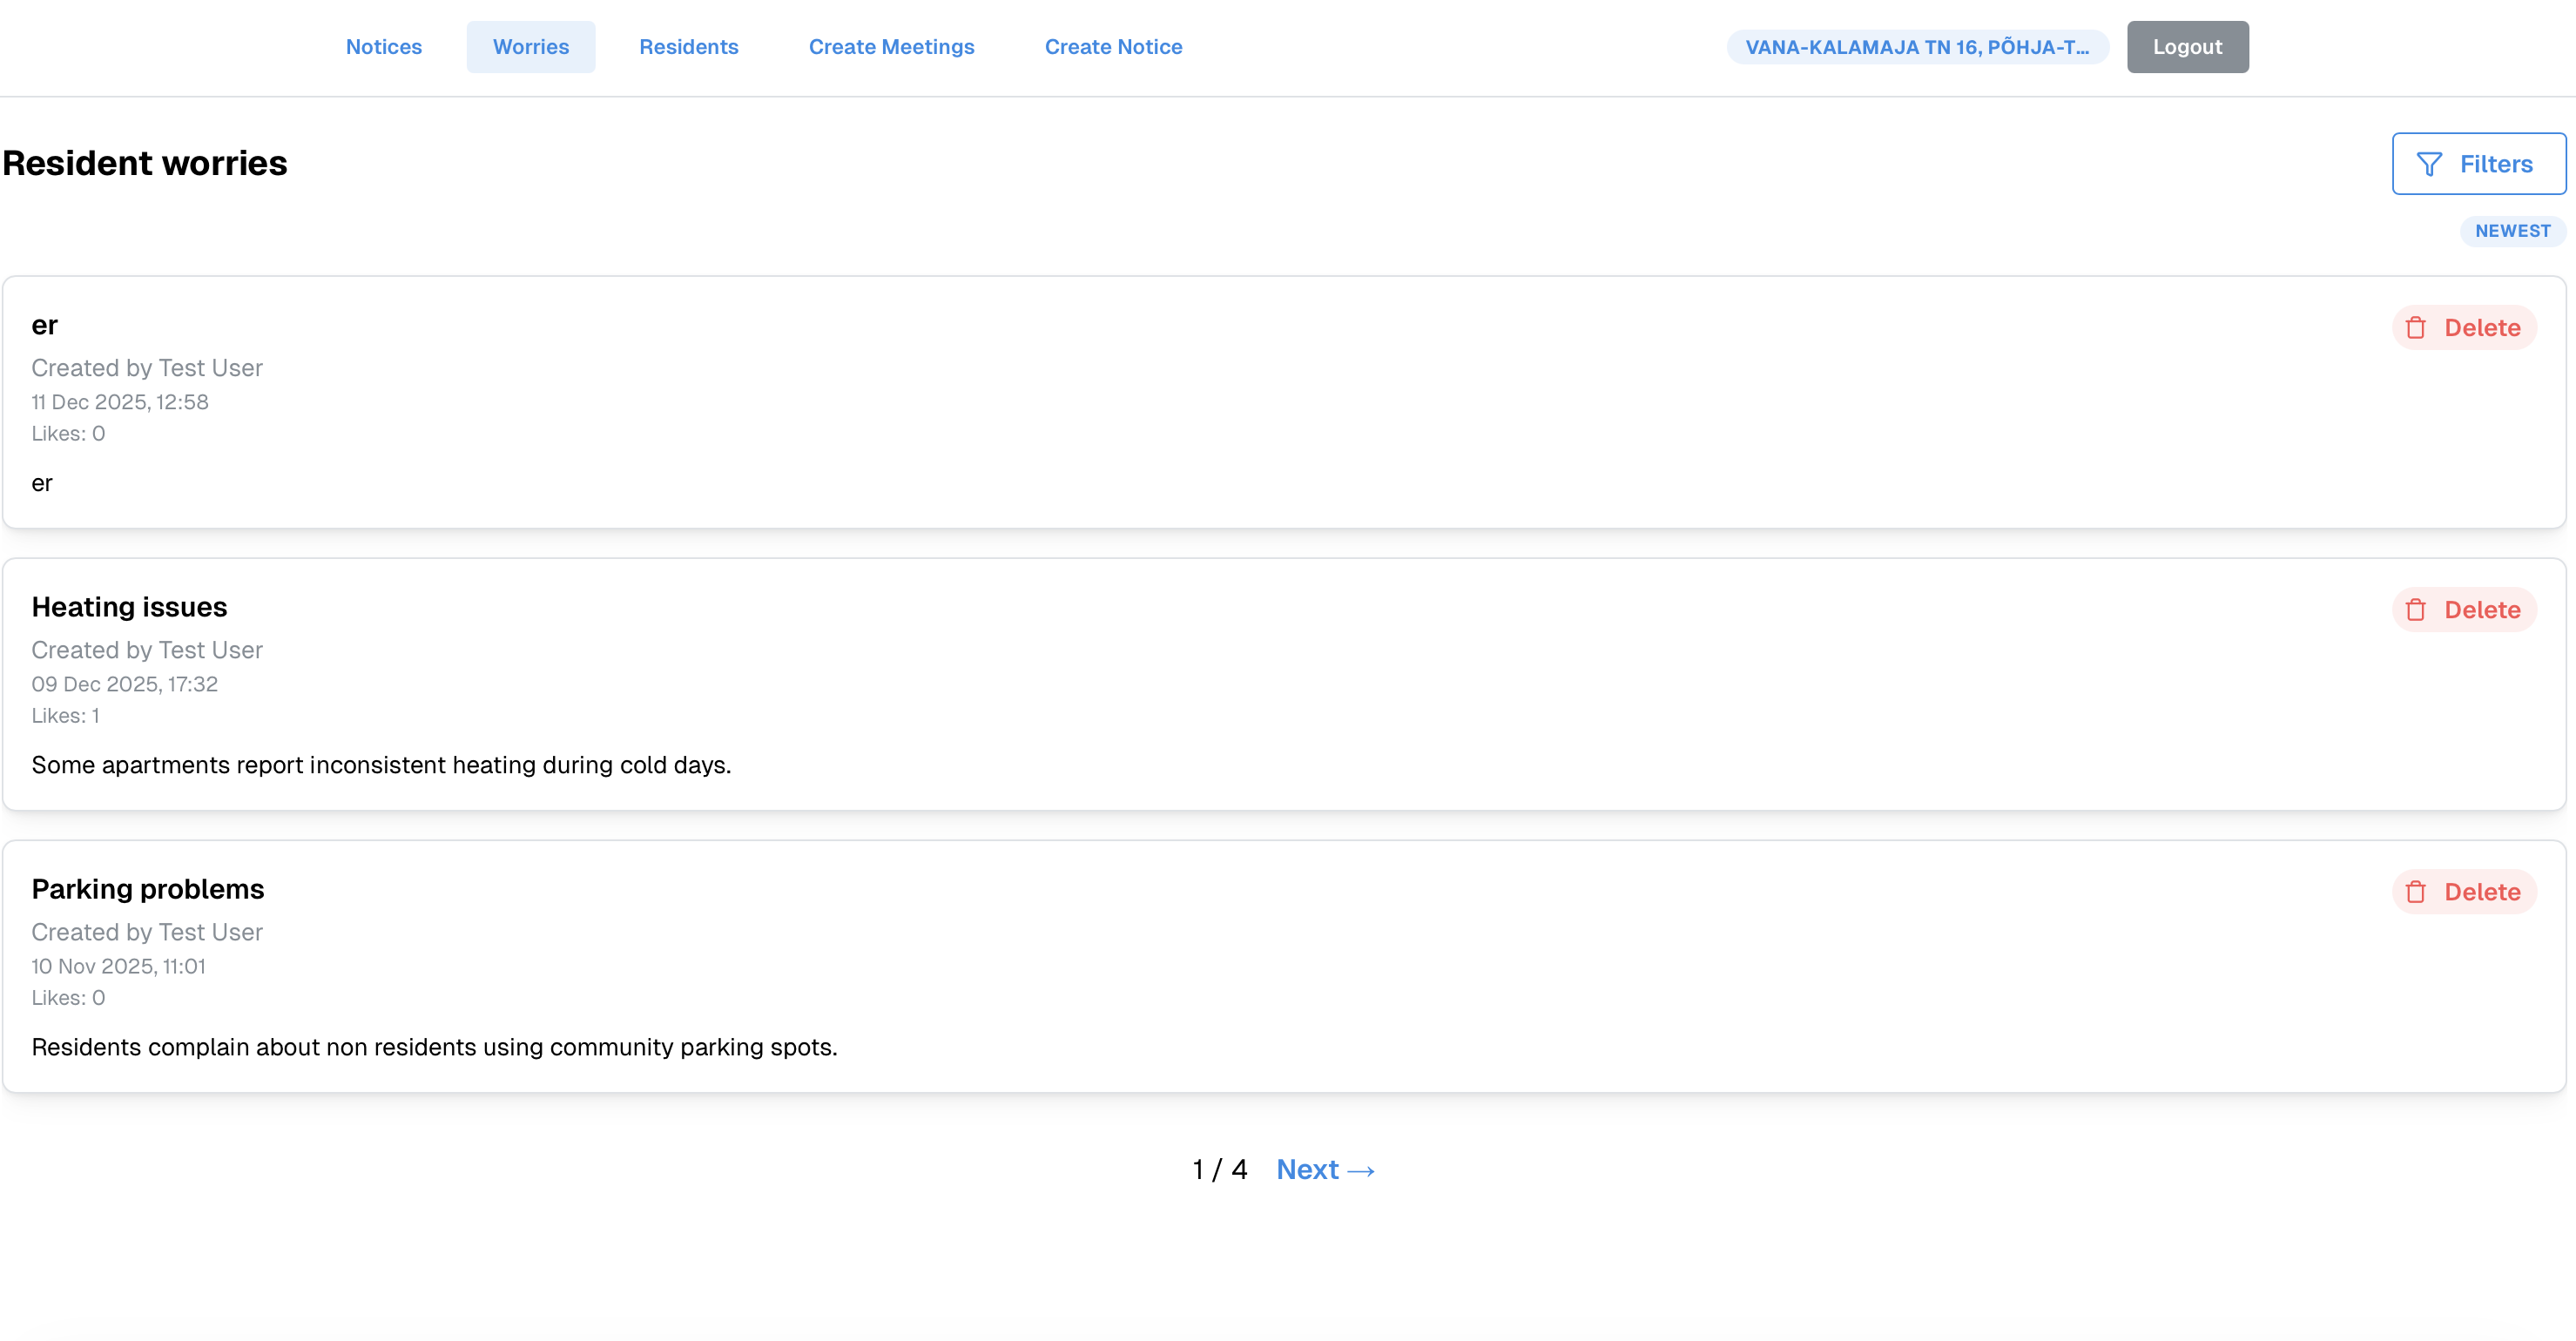Click the funnel icon in Filters button
The image size is (2576, 1341).
click(x=2429, y=164)
